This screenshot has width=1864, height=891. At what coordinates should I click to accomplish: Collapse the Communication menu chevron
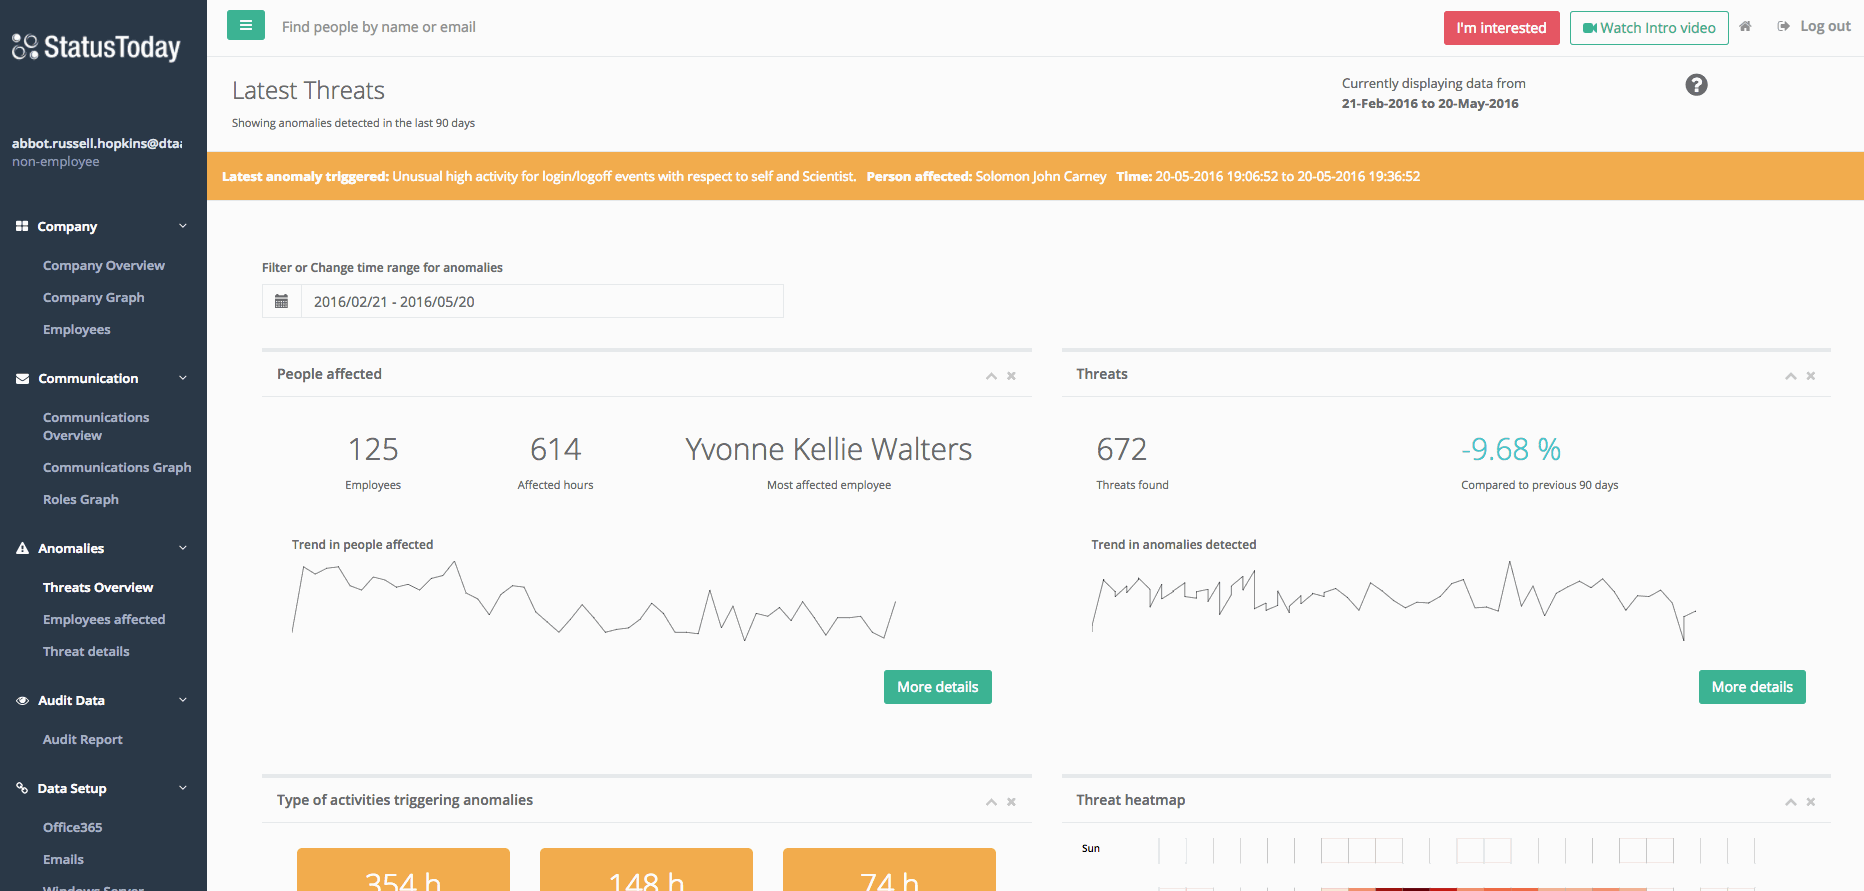click(x=183, y=378)
